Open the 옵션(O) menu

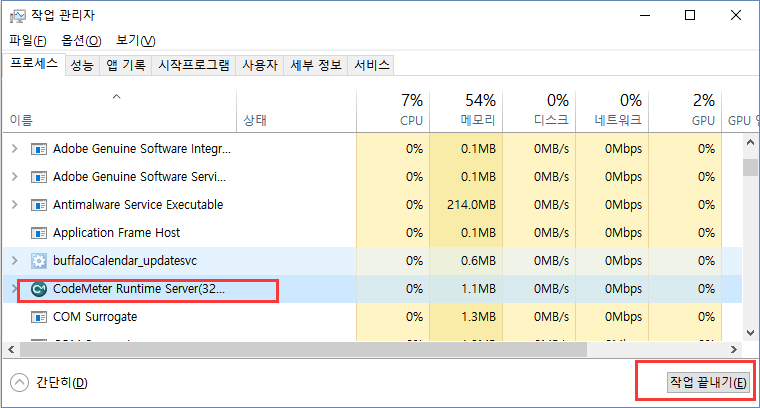pyautogui.click(x=81, y=41)
